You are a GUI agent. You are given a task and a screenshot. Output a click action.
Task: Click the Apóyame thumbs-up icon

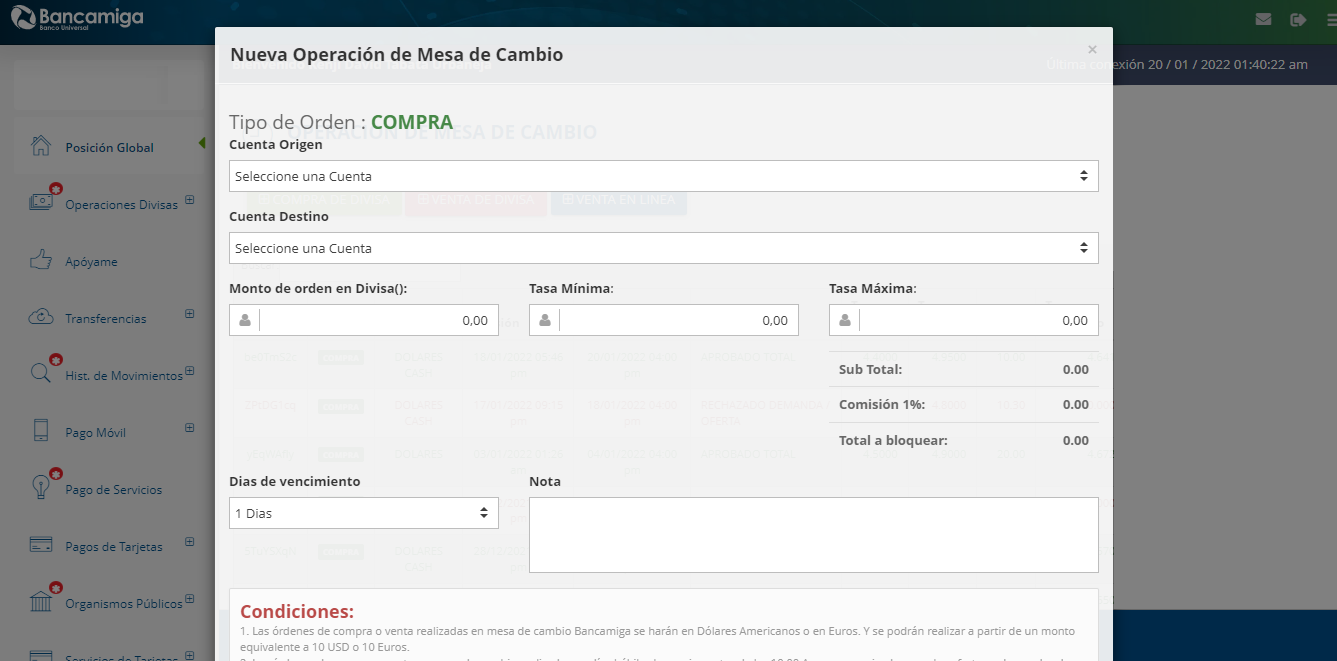pos(41,261)
